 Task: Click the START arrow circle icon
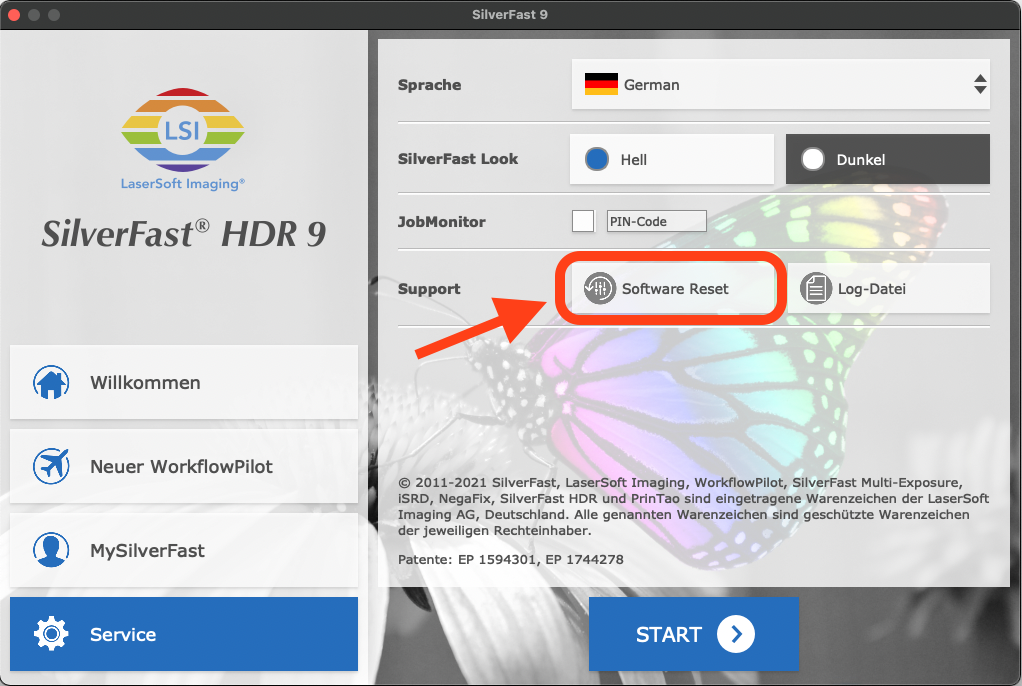(736, 634)
